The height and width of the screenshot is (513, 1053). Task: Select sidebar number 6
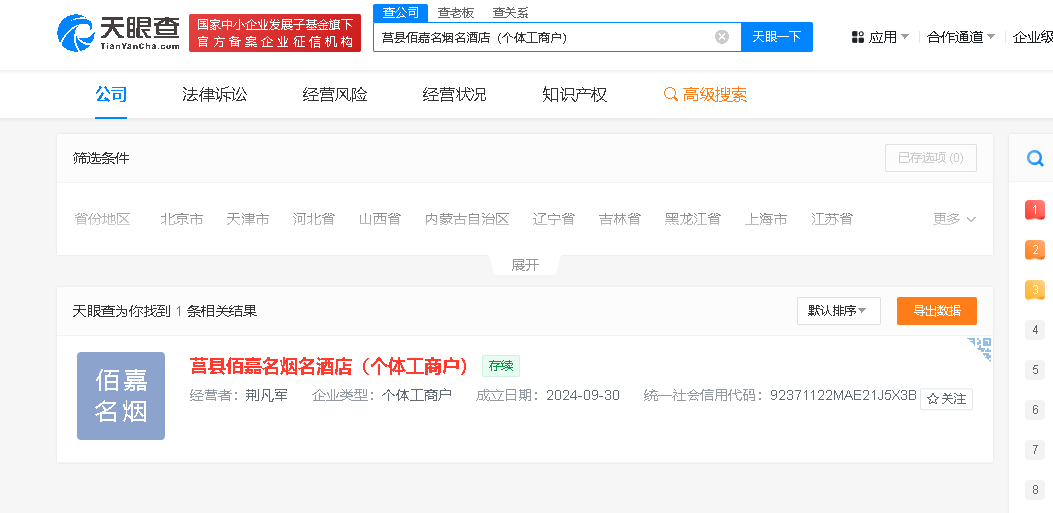point(1035,410)
